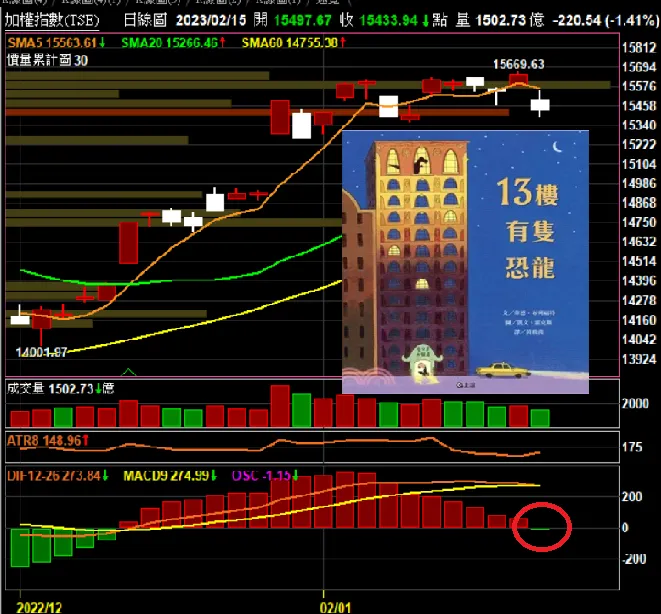Click the 13924 price axis label
Viewport: 661px width, 614px height.
click(x=639, y=359)
